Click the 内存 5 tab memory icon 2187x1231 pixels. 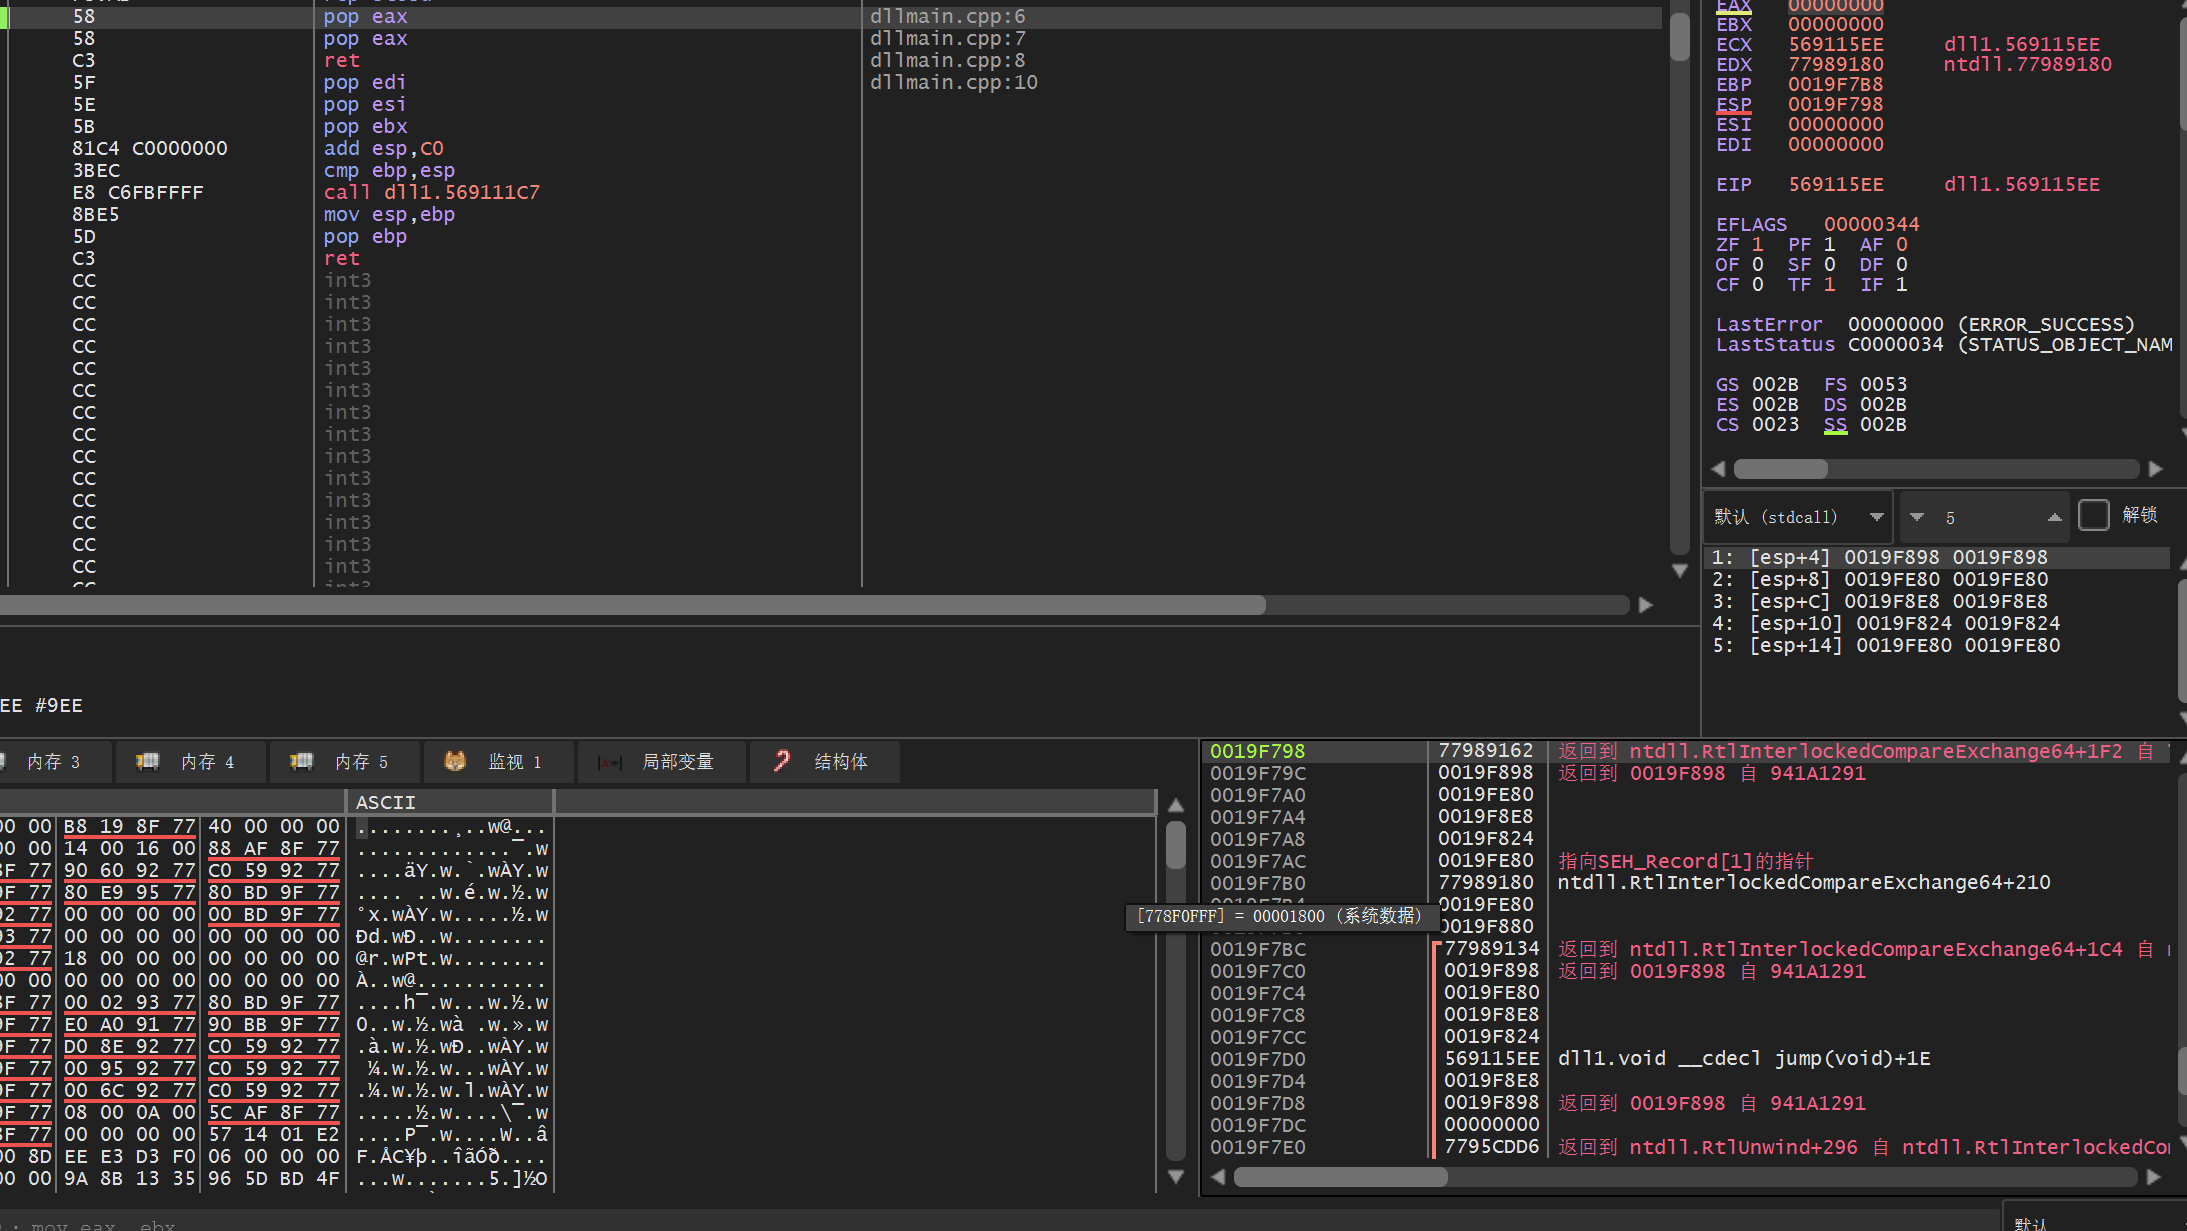(x=301, y=761)
